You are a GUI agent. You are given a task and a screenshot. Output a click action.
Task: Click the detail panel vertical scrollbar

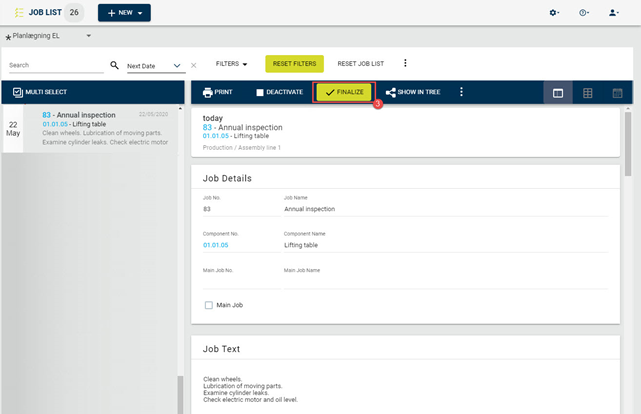pos(628,144)
